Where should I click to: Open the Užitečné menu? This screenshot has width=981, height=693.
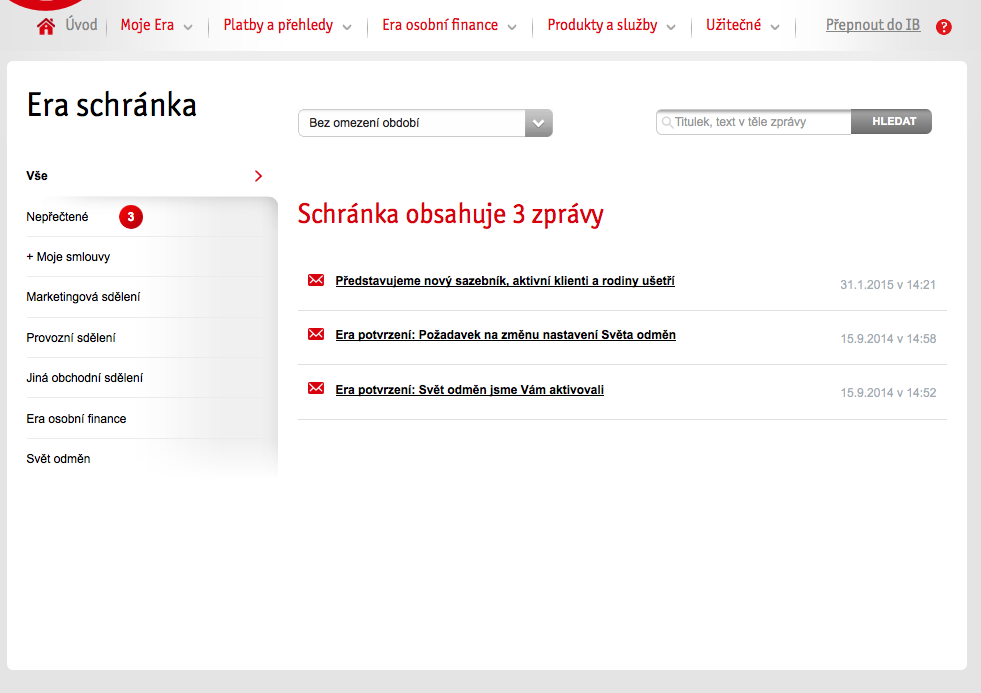(x=734, y=25)
